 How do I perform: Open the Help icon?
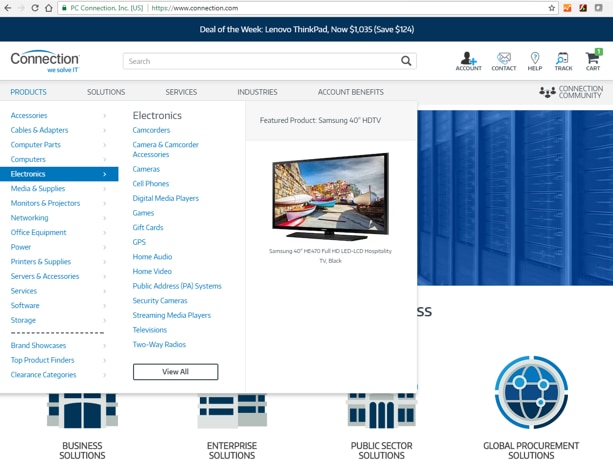point(535,60)
